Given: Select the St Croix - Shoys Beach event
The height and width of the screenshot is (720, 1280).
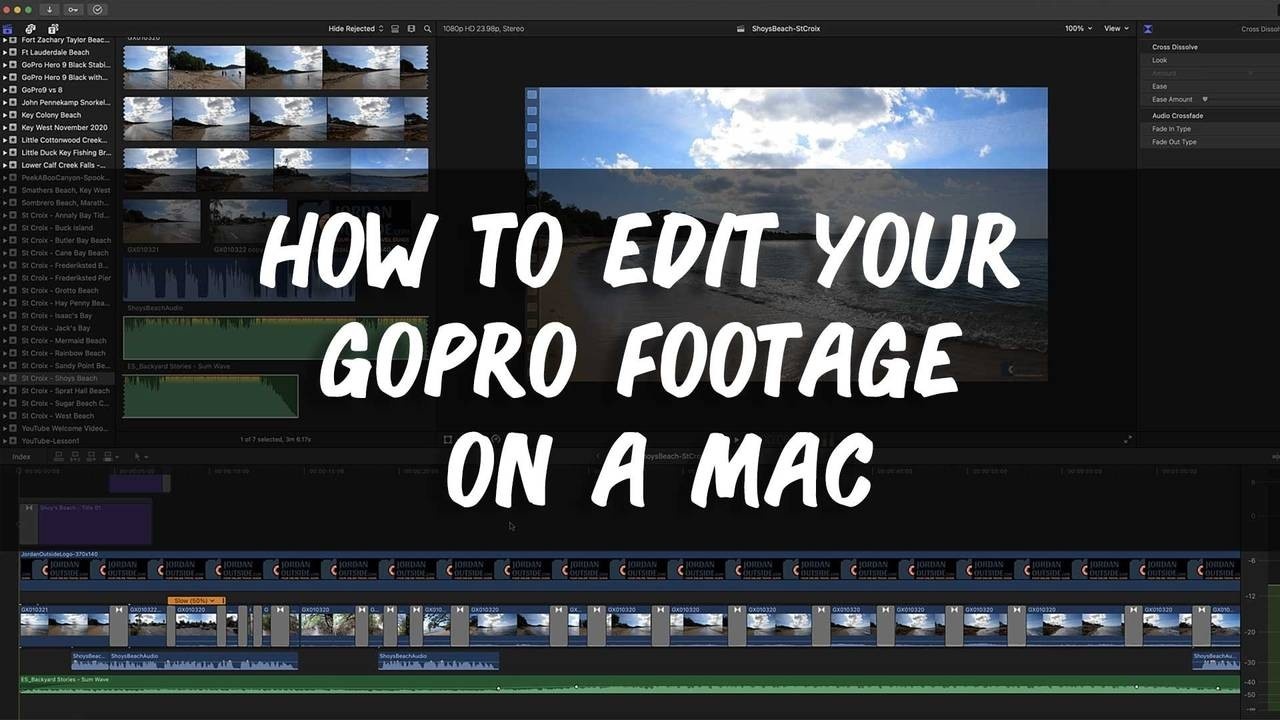Looking at the screenshot, I should [x=57, y=378].
